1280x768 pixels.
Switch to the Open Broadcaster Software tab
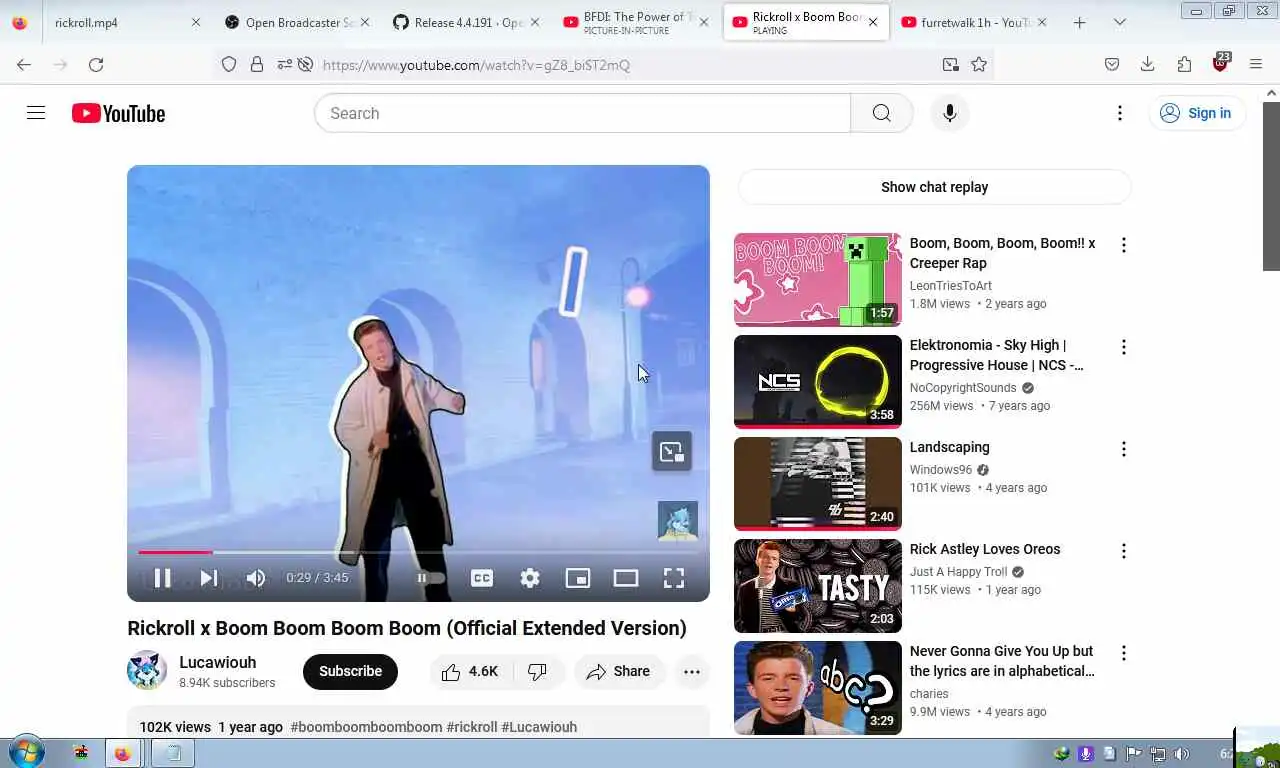pyautogui.click(x=297, y=22)
